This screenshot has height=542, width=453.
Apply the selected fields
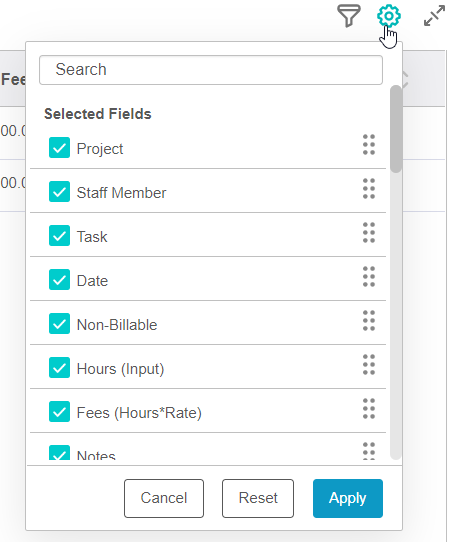coord(348,498)
